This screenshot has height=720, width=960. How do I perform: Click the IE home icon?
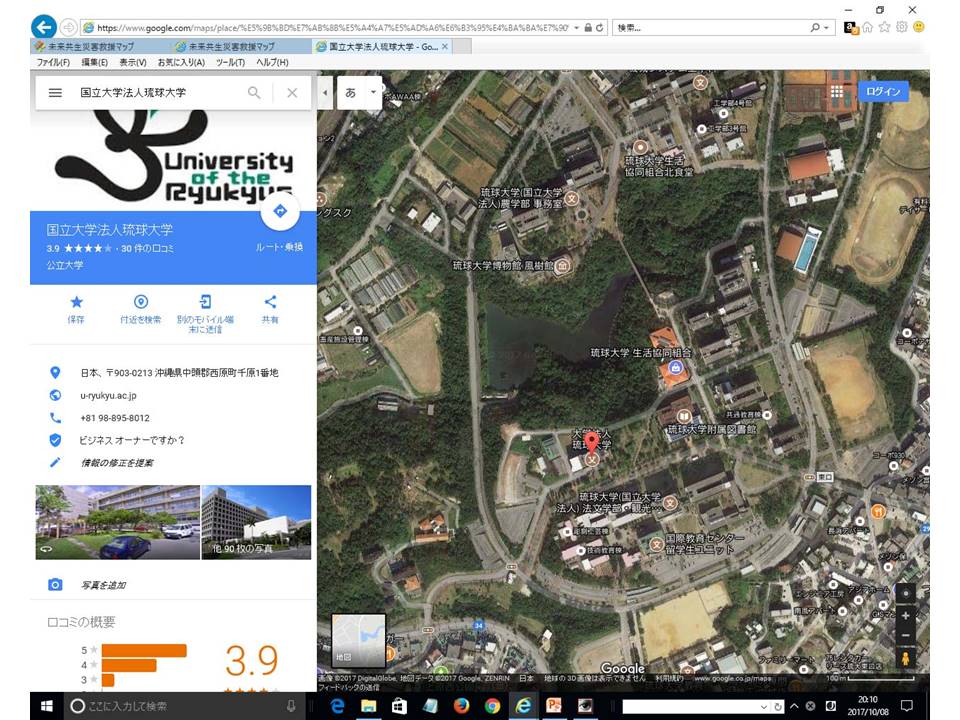coord(868,28)
